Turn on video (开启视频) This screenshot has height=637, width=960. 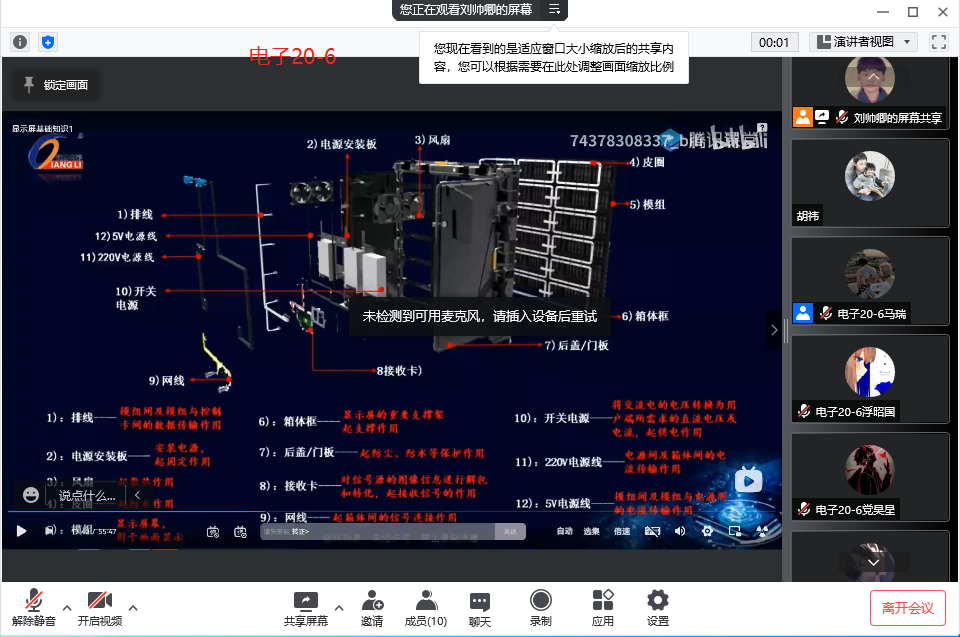99,608
